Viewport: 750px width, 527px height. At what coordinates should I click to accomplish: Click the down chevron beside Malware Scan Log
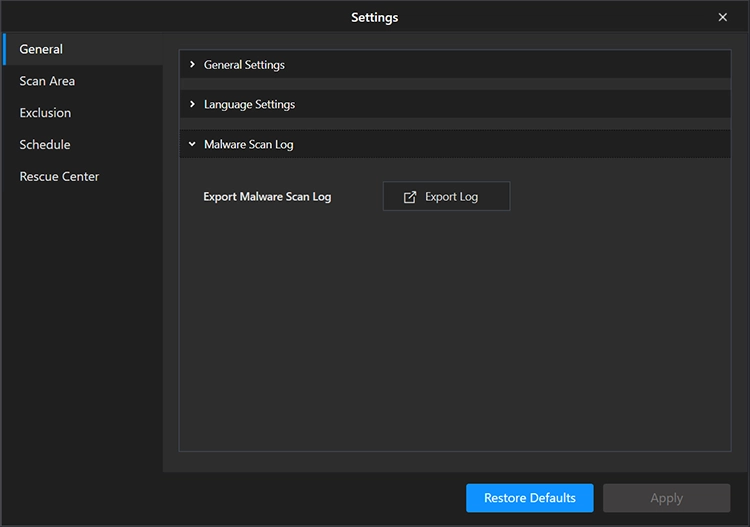click(192, 144)
